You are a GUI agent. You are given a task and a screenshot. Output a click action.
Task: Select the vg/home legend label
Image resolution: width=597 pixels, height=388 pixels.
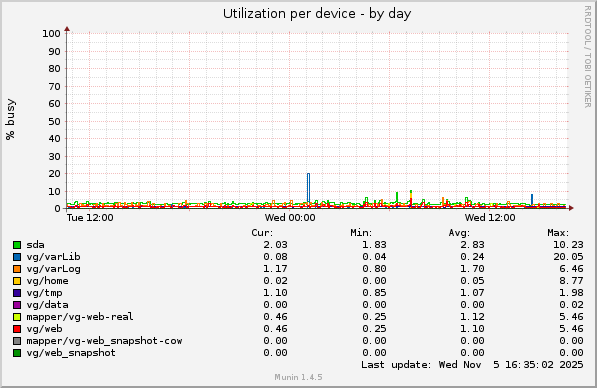(47, 281)
